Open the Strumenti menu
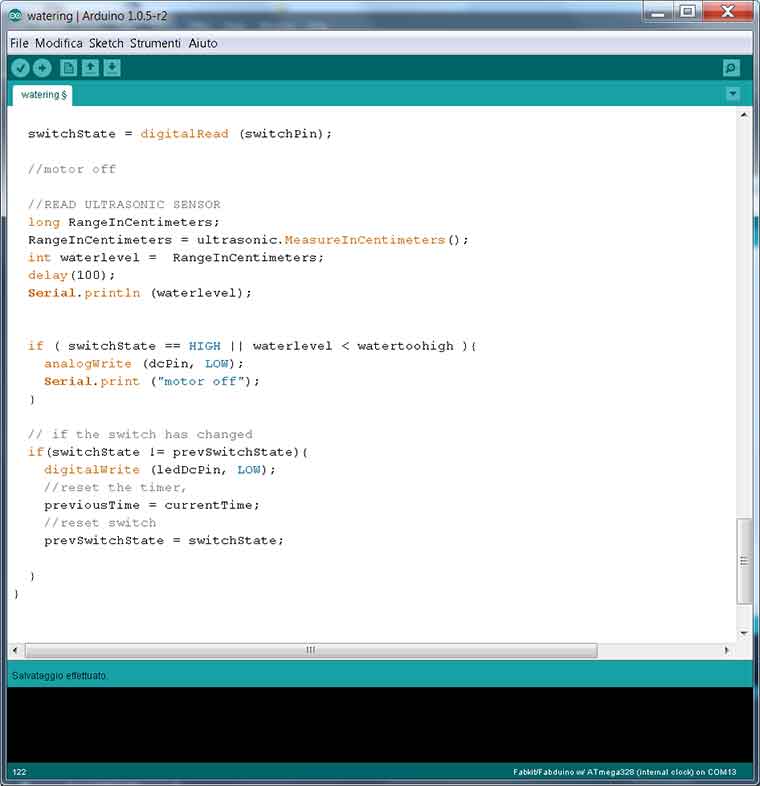This screenshot has height=786, width=760. (x=155, y=43)
